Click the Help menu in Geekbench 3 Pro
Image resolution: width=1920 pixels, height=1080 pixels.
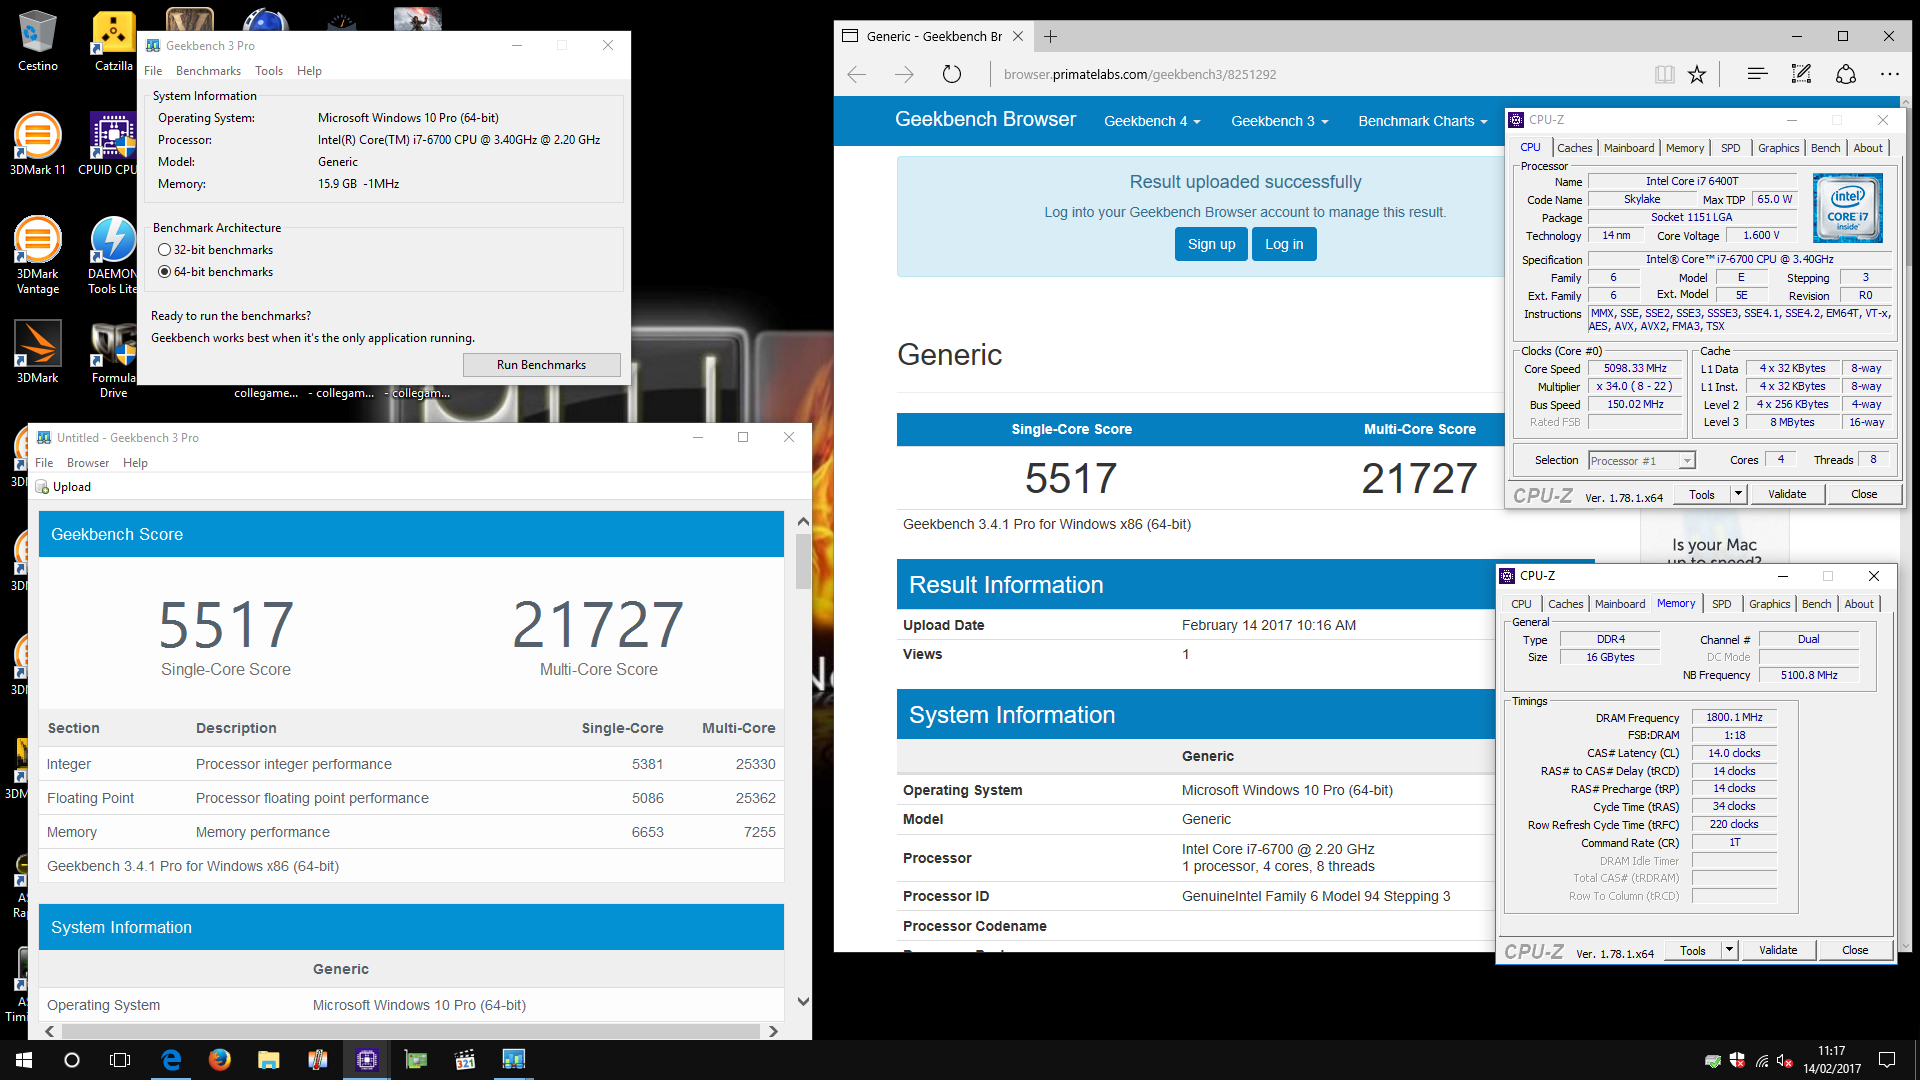coord(309,71)
